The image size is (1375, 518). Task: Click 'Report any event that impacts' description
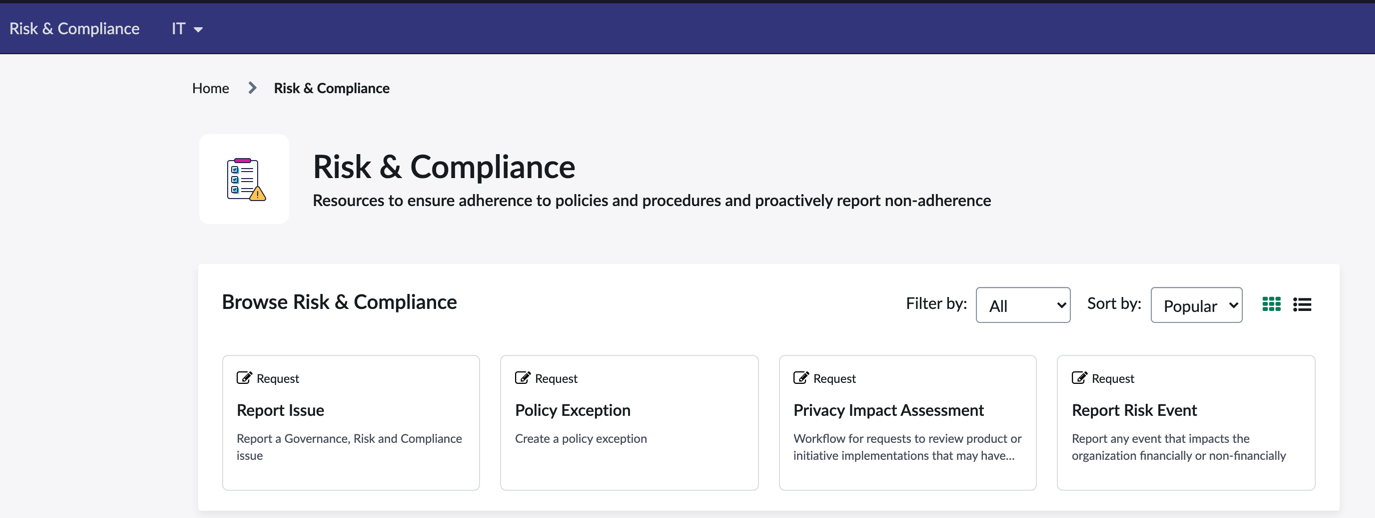[1179, 447]
